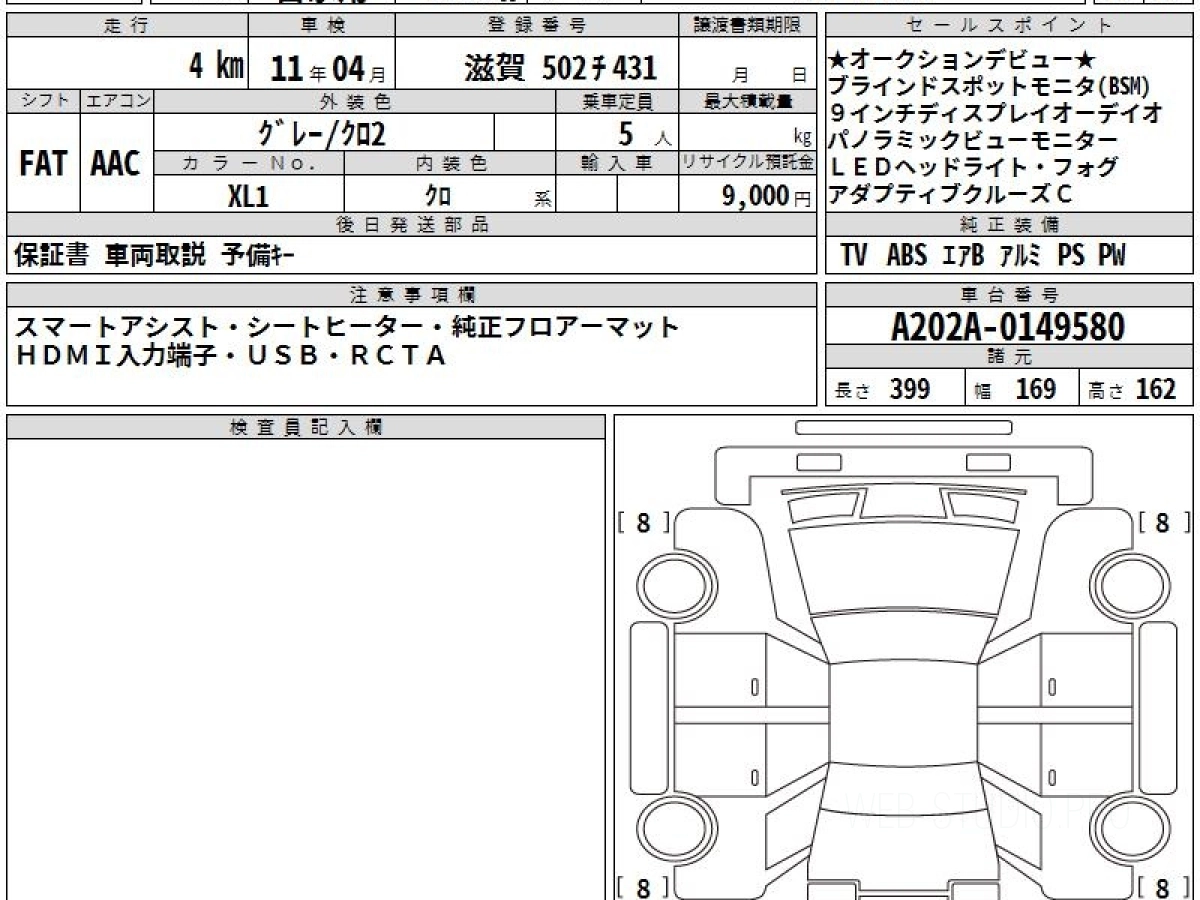Click the air conditioner value AAC
The height and width of the screenshot is (900, 1200).
tap(116, 164)
